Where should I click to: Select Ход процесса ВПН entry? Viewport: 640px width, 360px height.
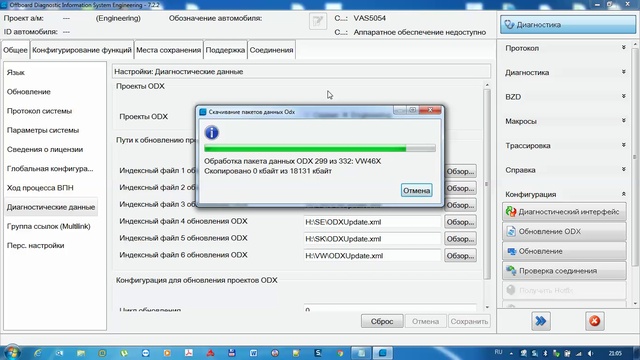40,188
